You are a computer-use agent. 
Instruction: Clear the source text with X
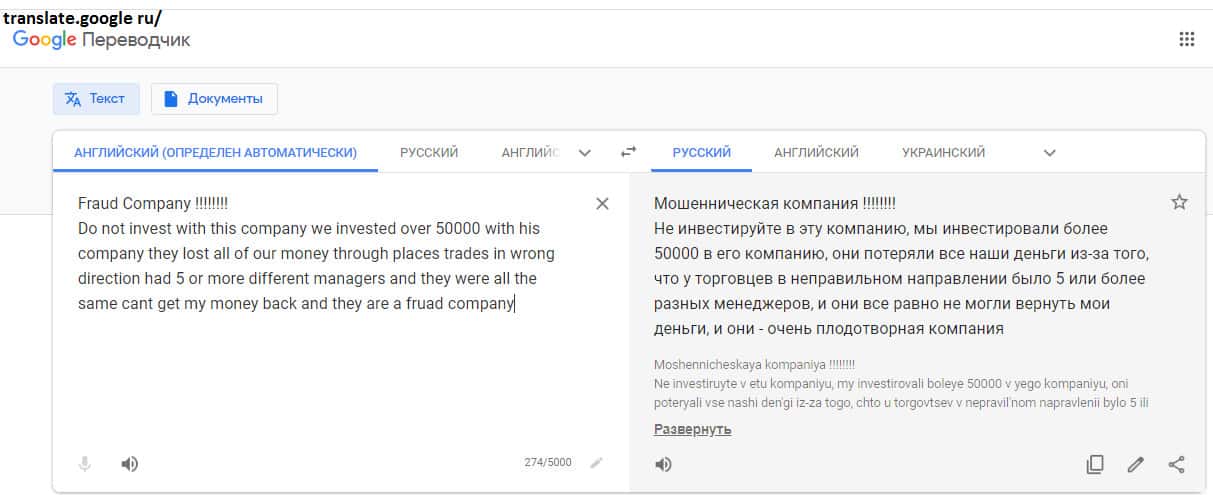(x=602, y=204)
